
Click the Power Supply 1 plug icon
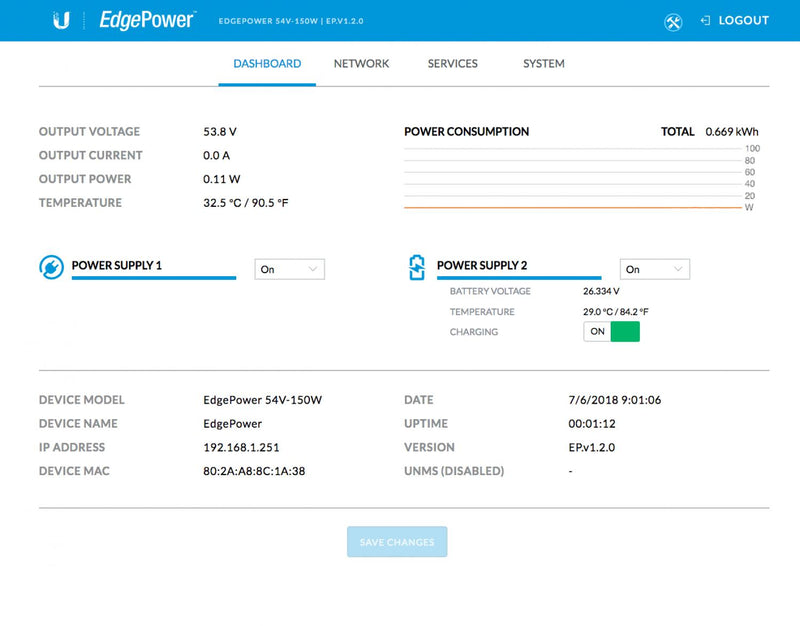point(51,267)
